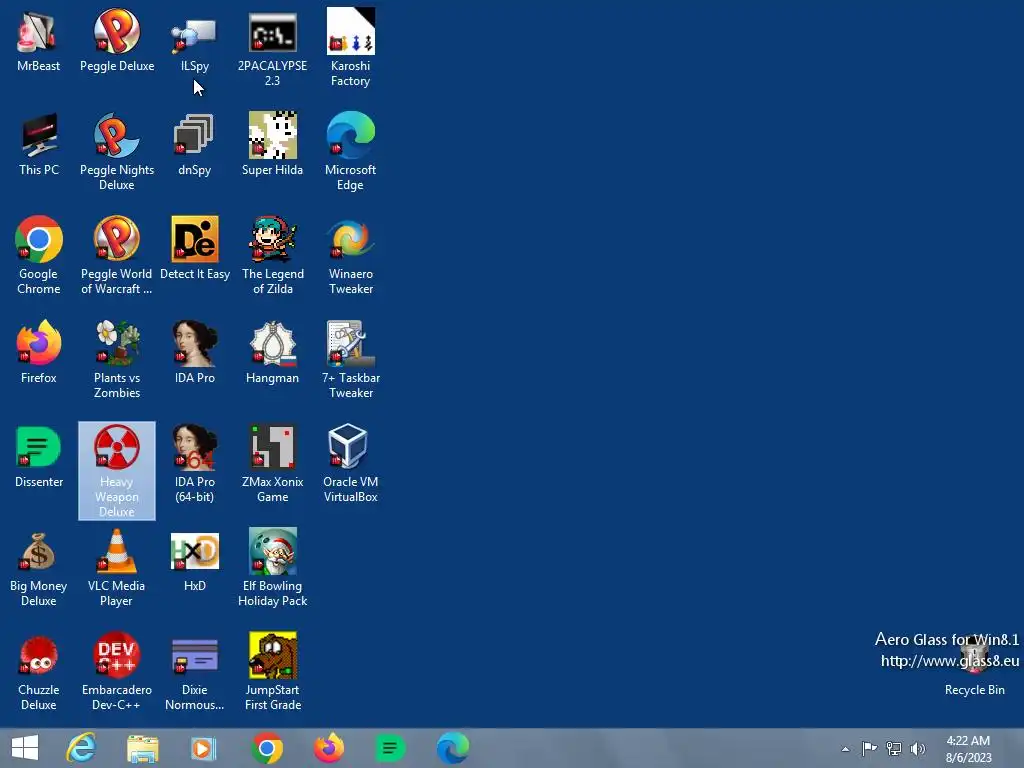
Task: Open Big Money Deluxe shortcut
Action: point(39,567)
